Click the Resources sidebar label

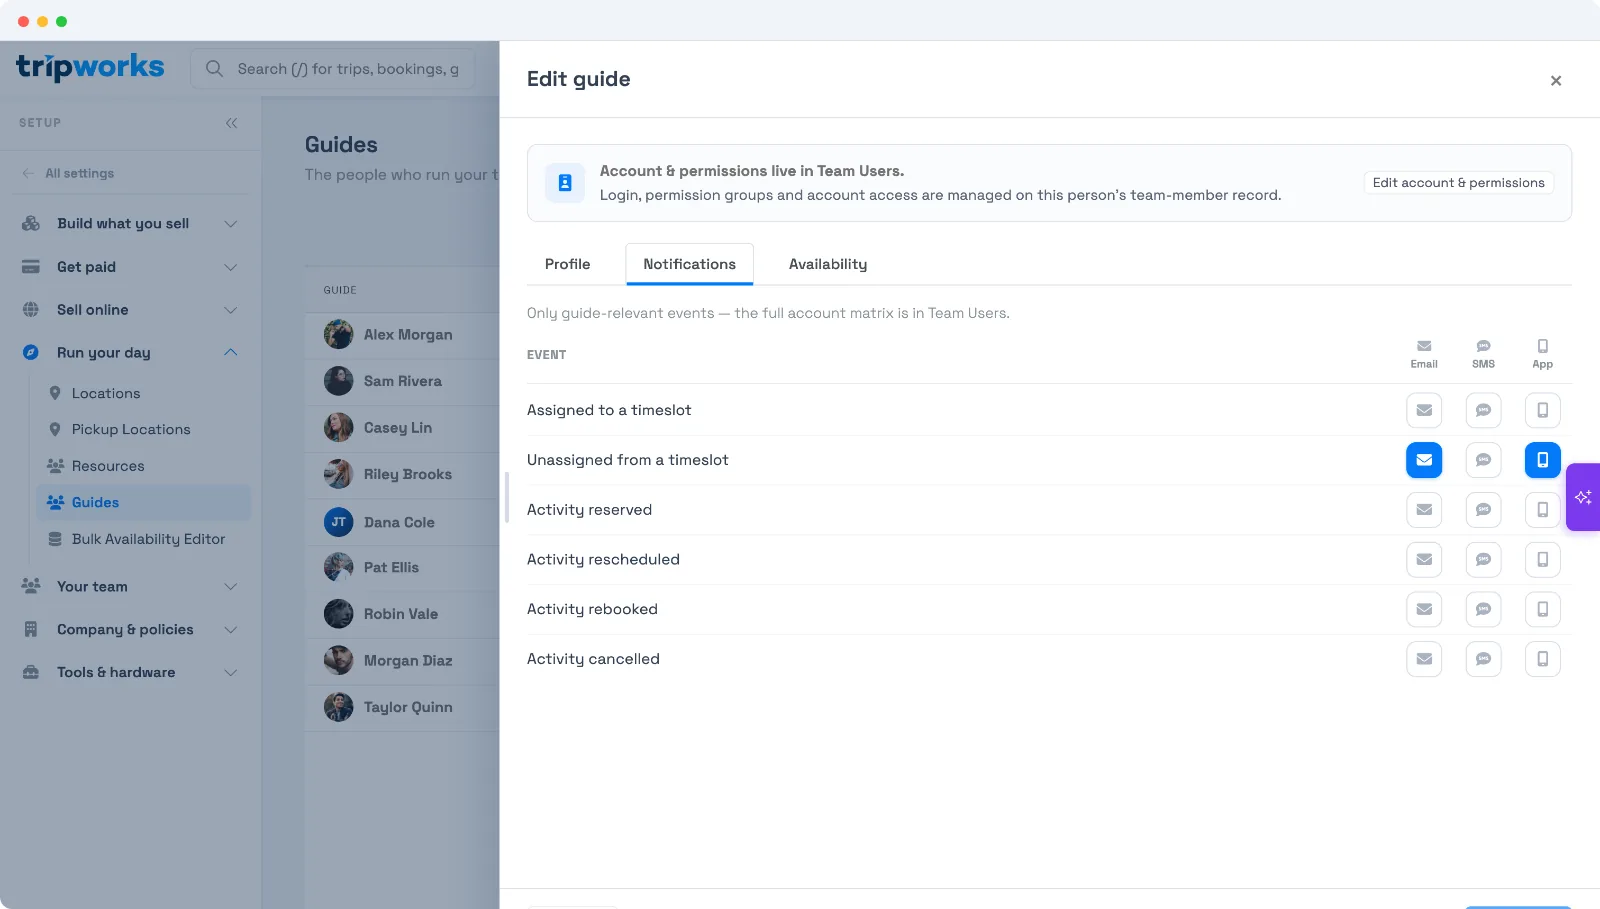coord(108,466)
